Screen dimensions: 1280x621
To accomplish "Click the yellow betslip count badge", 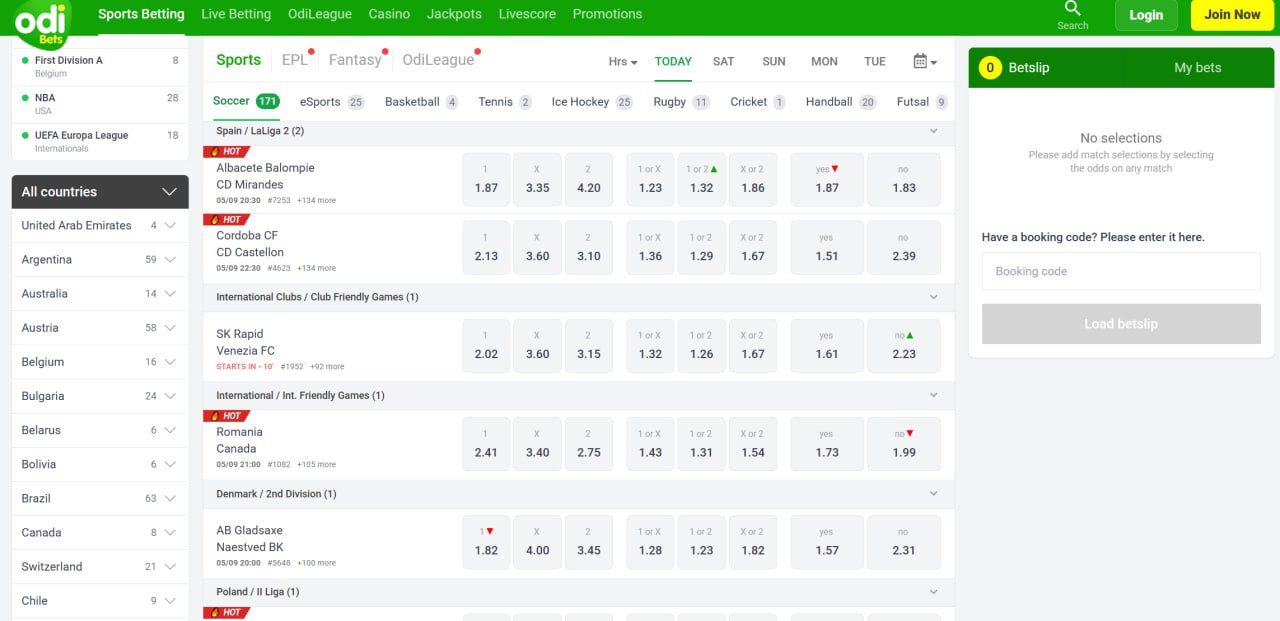I will [x=990, y=68].
